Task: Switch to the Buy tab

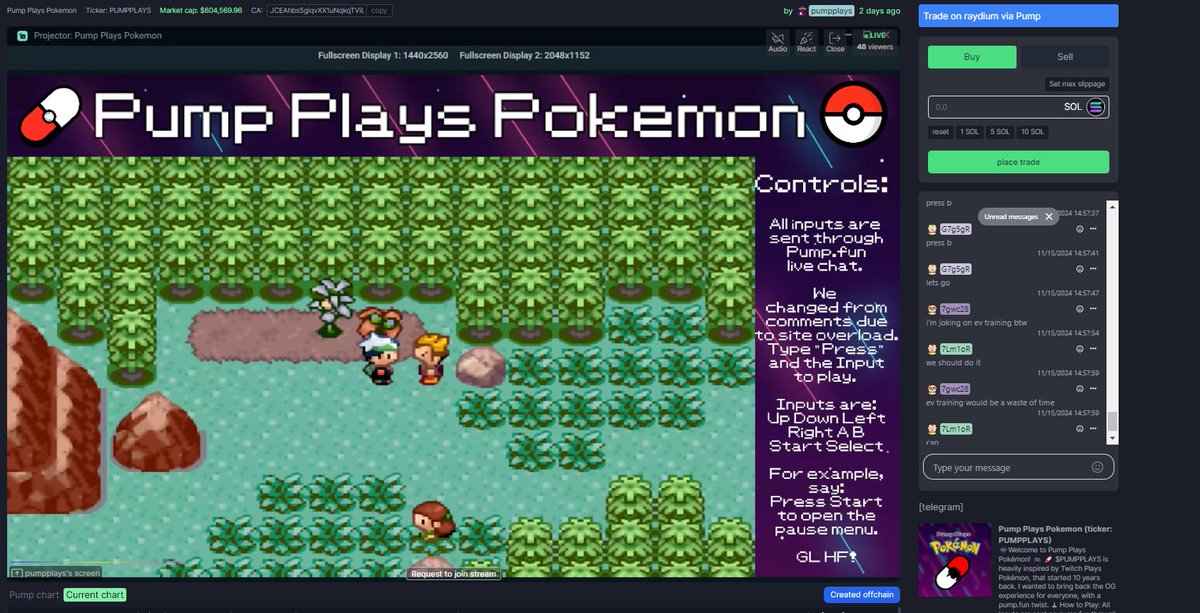Action: 972,57
